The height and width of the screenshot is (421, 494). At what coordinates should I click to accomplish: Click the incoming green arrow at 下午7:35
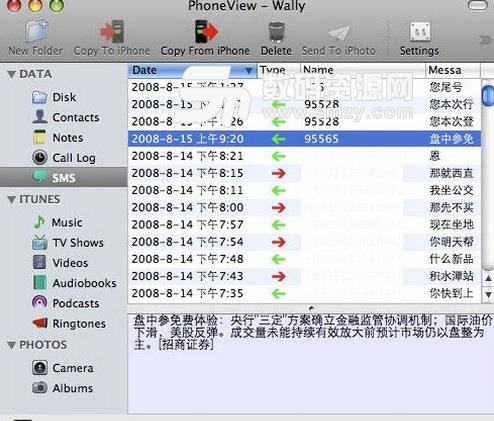279,294
